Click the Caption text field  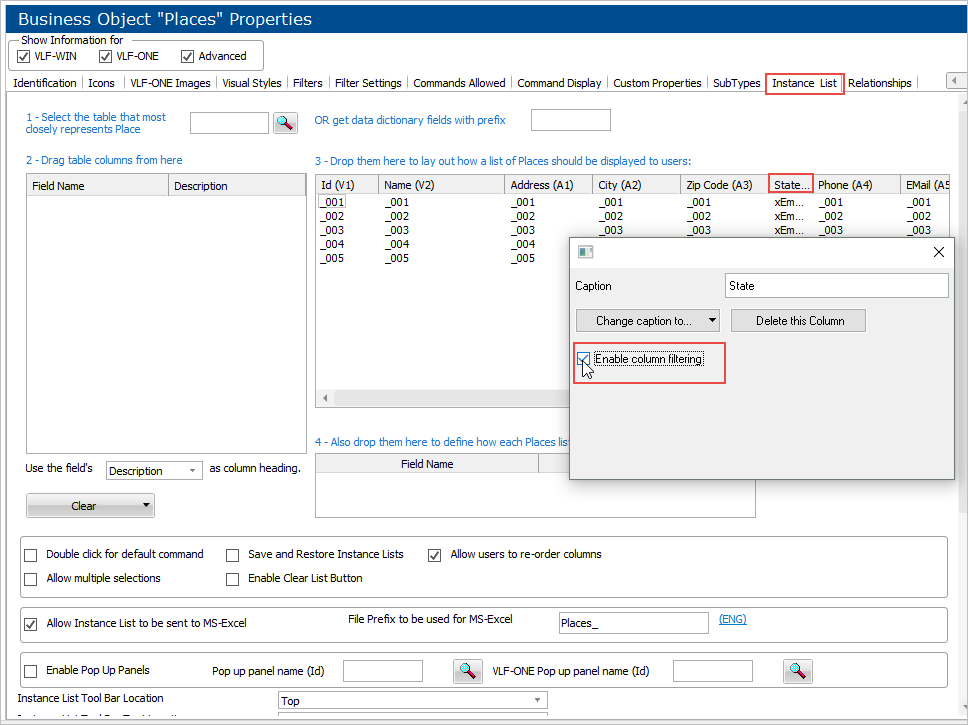tap(836, 286)
